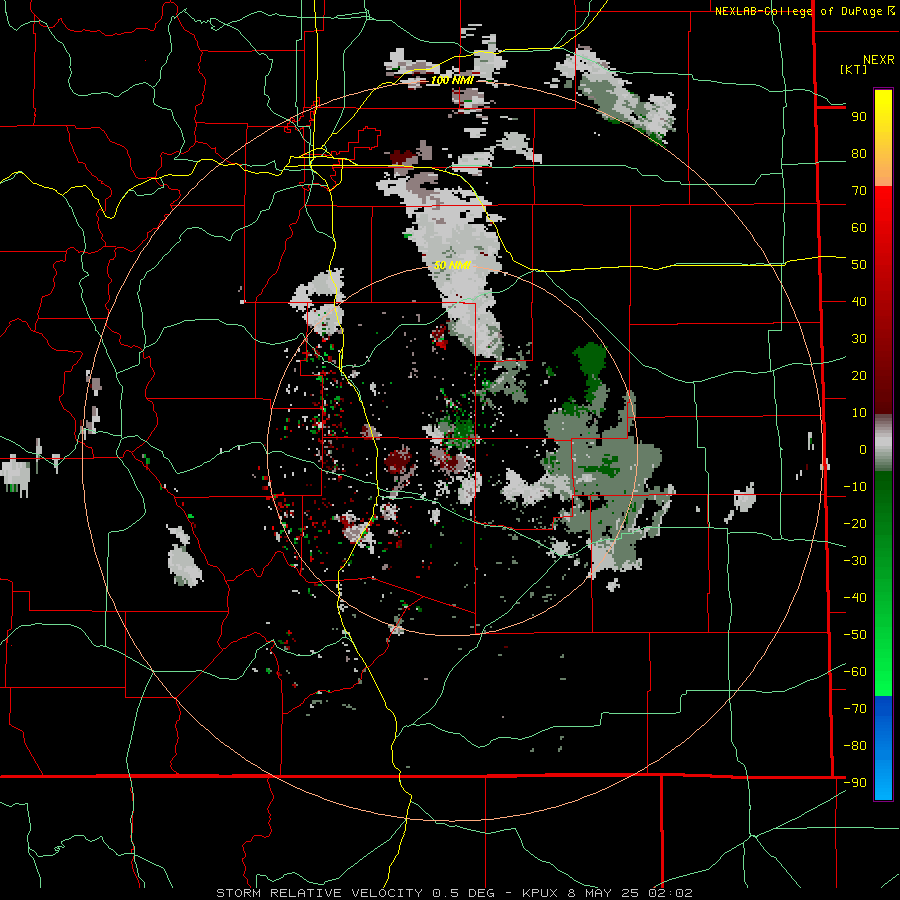The width and height of the screenshot is (900, 900).
Task: Click "0.5 DEG" in the bottom caption
Action: coord(466,893)
